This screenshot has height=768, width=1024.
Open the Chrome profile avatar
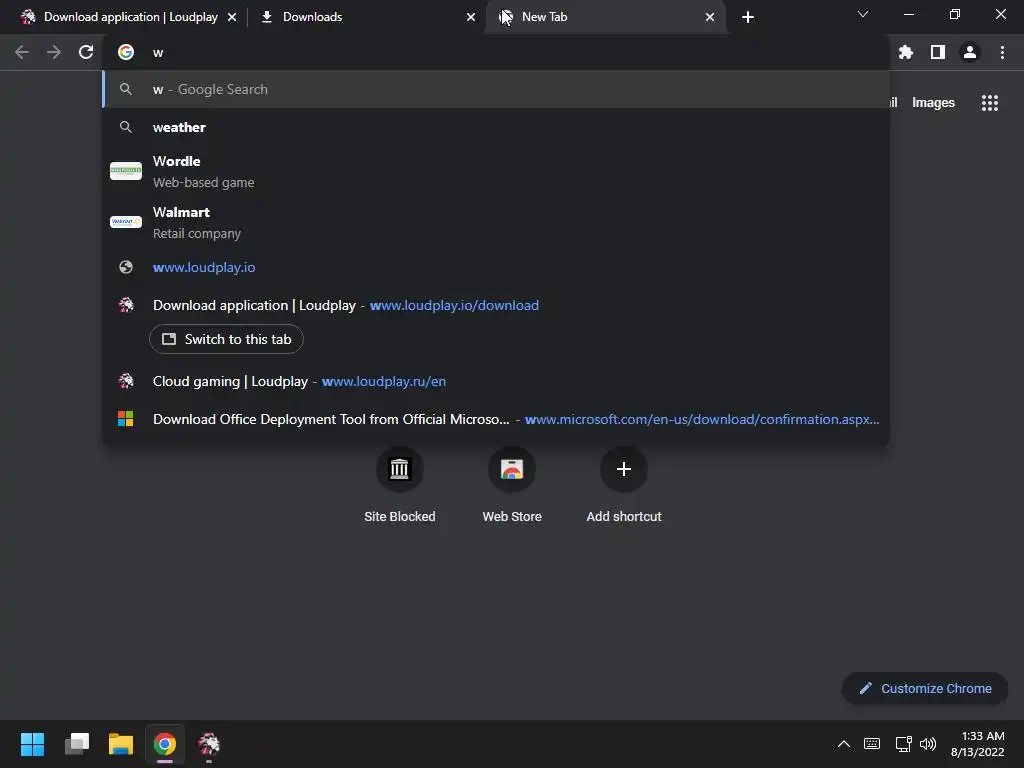(x=970, y=52)
